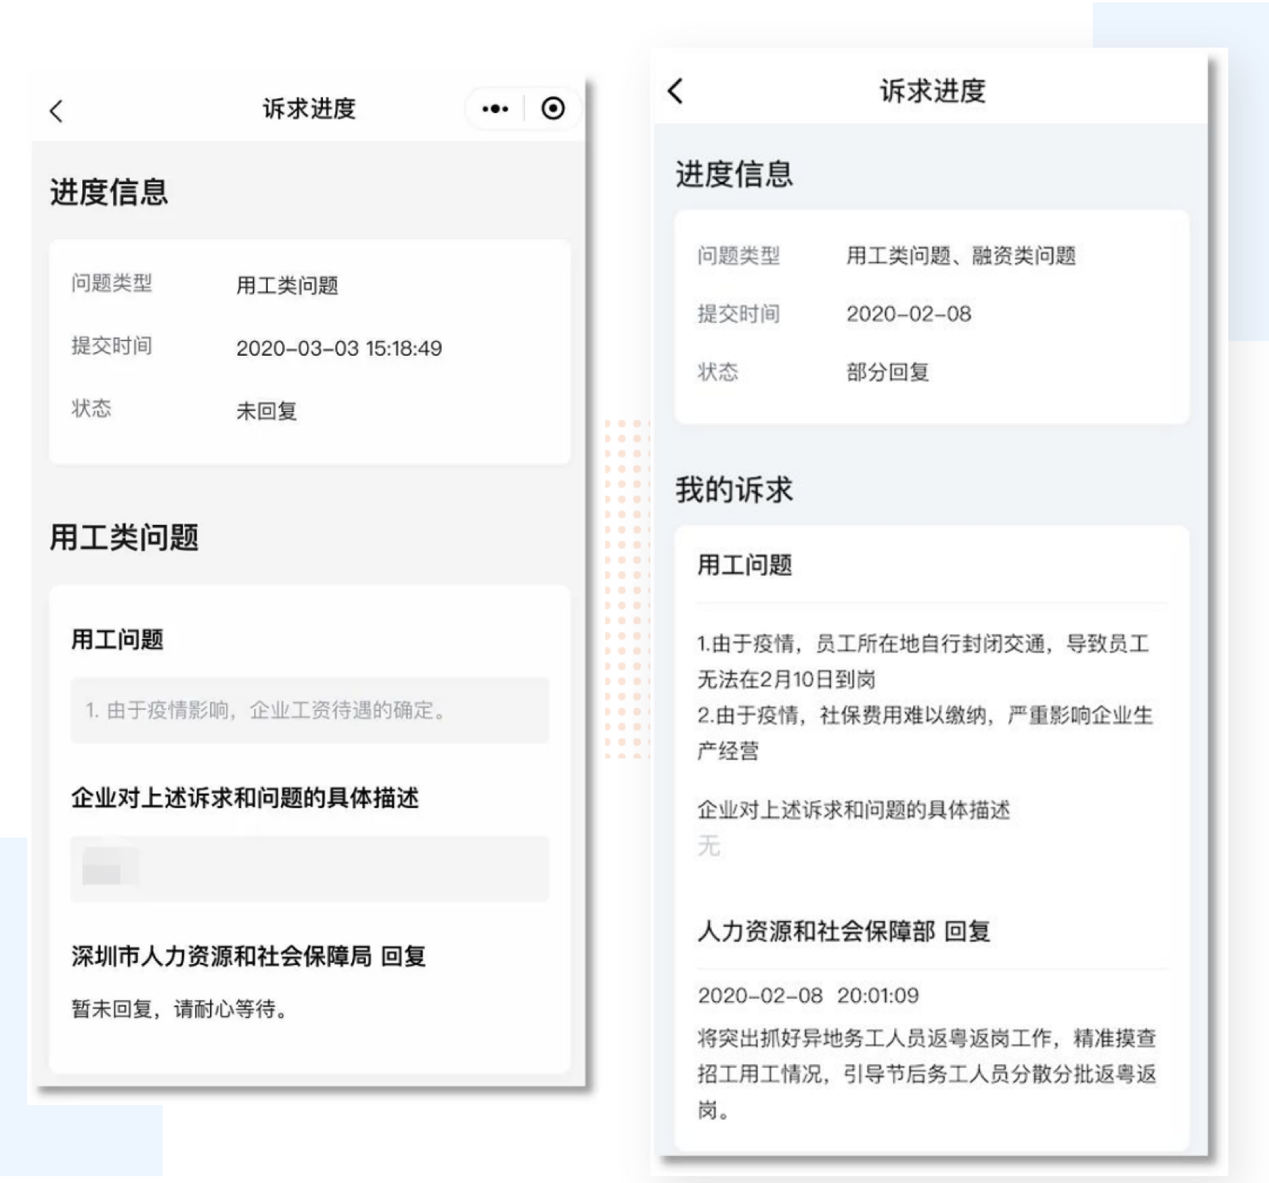Tap the 深圳市人力资源和社会保障局 回复 heading
The width and height of the screenshot is (1269, 1183).
point(248,956)
